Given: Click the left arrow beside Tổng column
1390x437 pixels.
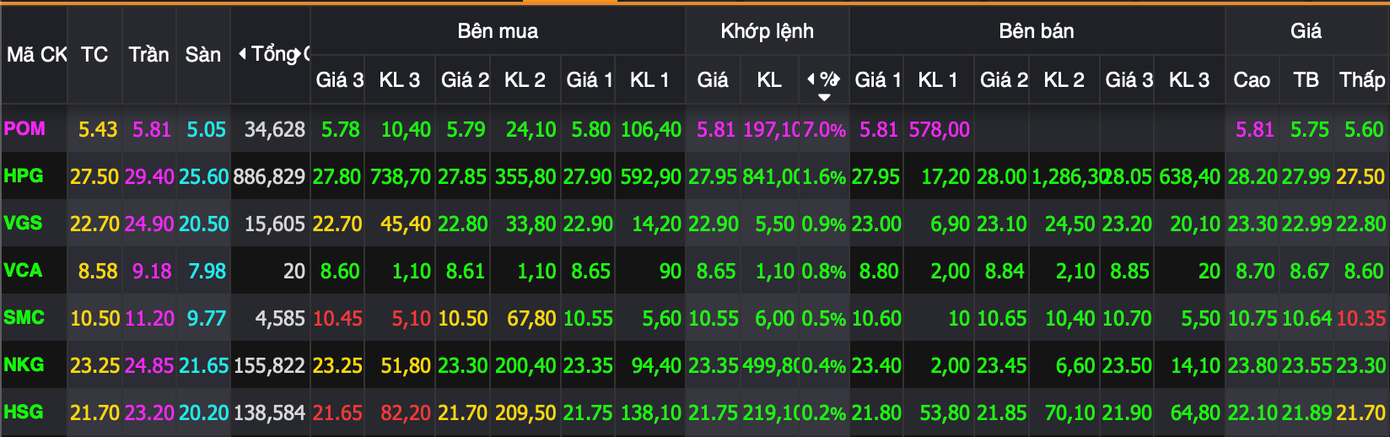Looking at the screenshot, I should point(242,54).
